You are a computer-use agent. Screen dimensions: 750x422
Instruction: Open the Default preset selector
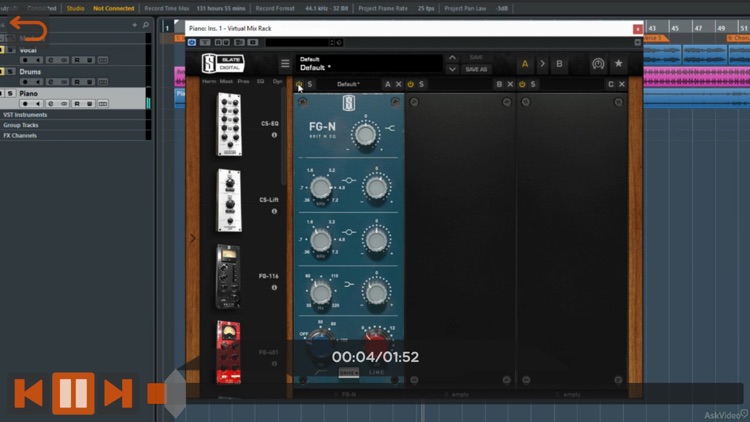pyautogui.click(x=369, y=64)
